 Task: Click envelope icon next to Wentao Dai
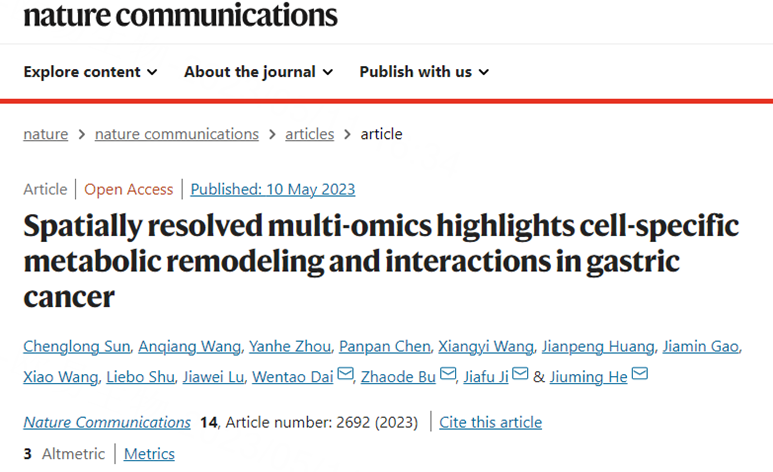click(x=345, y=374)
